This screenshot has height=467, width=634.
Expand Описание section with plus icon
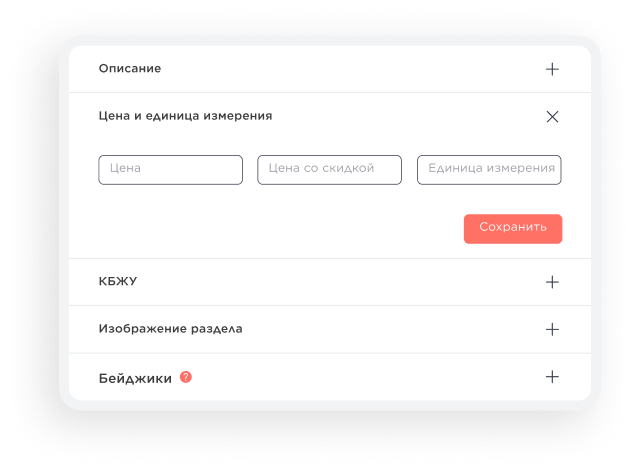552,69
